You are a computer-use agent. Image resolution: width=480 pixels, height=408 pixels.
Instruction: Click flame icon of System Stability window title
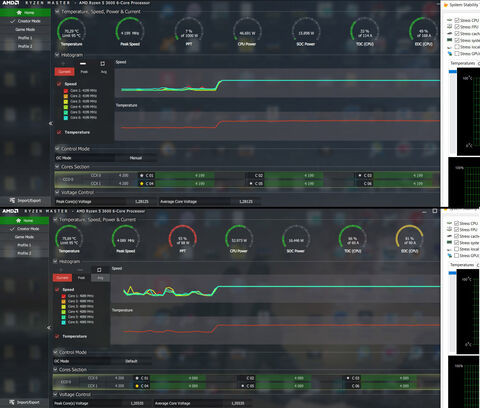pos(446,5)
